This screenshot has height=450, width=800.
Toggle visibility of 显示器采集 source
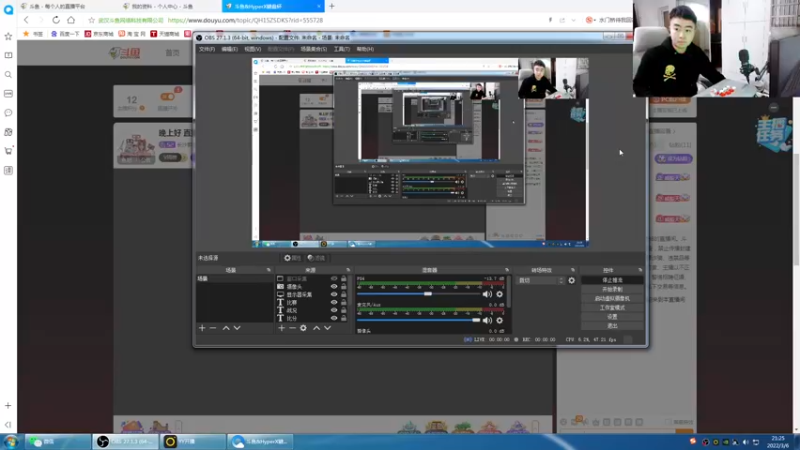(334, 294)
